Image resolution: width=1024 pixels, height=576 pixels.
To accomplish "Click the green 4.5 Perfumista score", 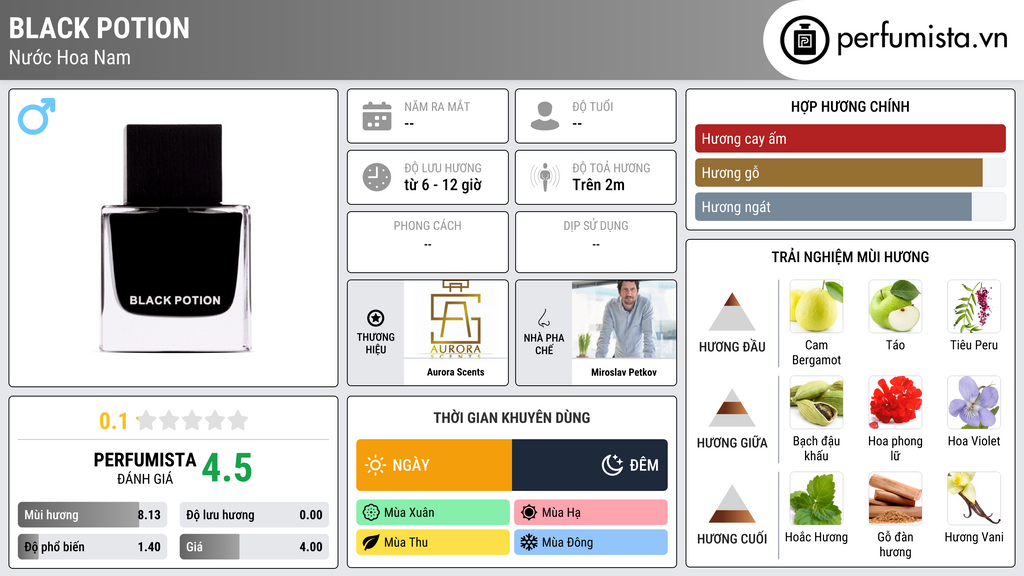I will (227, 468).
